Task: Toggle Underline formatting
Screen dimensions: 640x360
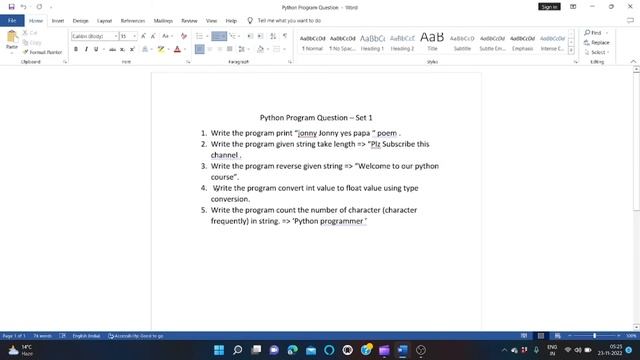Action: tap(96, 49)
